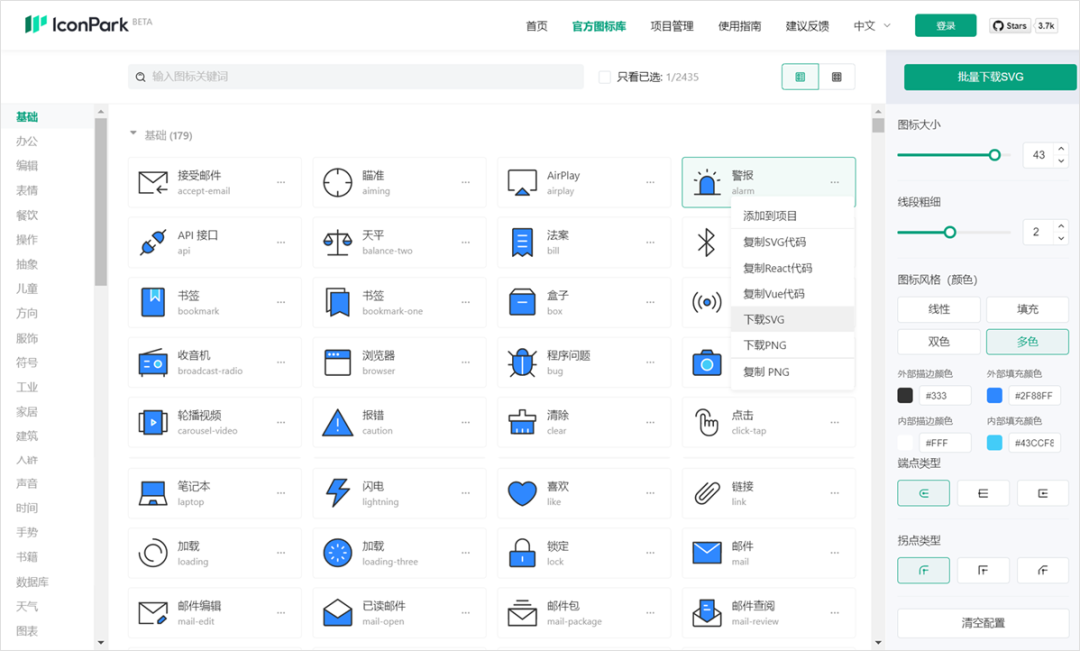The height and width of the screenshot is (651, 1080).
Task: Choose the API plug icon
Action: (153, 242)
